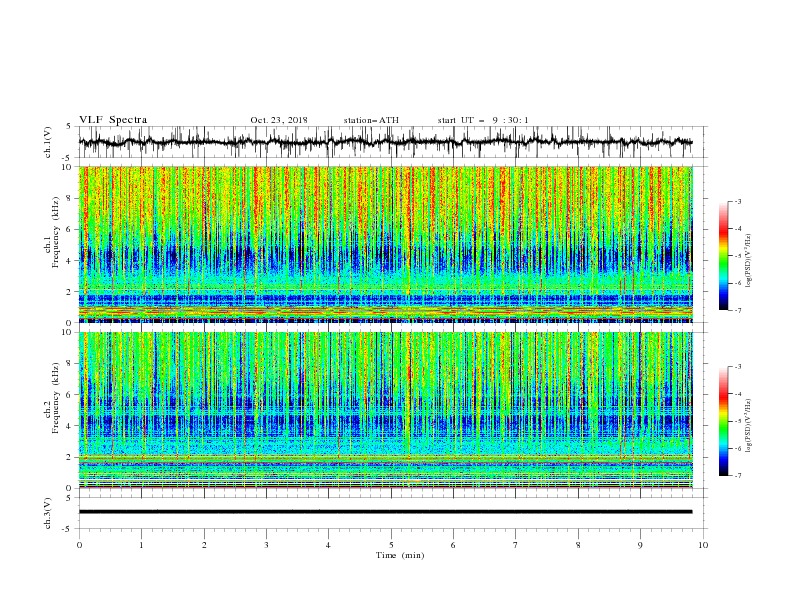The width and height of the screenshot is (792, 612).
Task: Click the "VLF Spectra" plot title
Action: pyautogui.click(x=113, y=120)
